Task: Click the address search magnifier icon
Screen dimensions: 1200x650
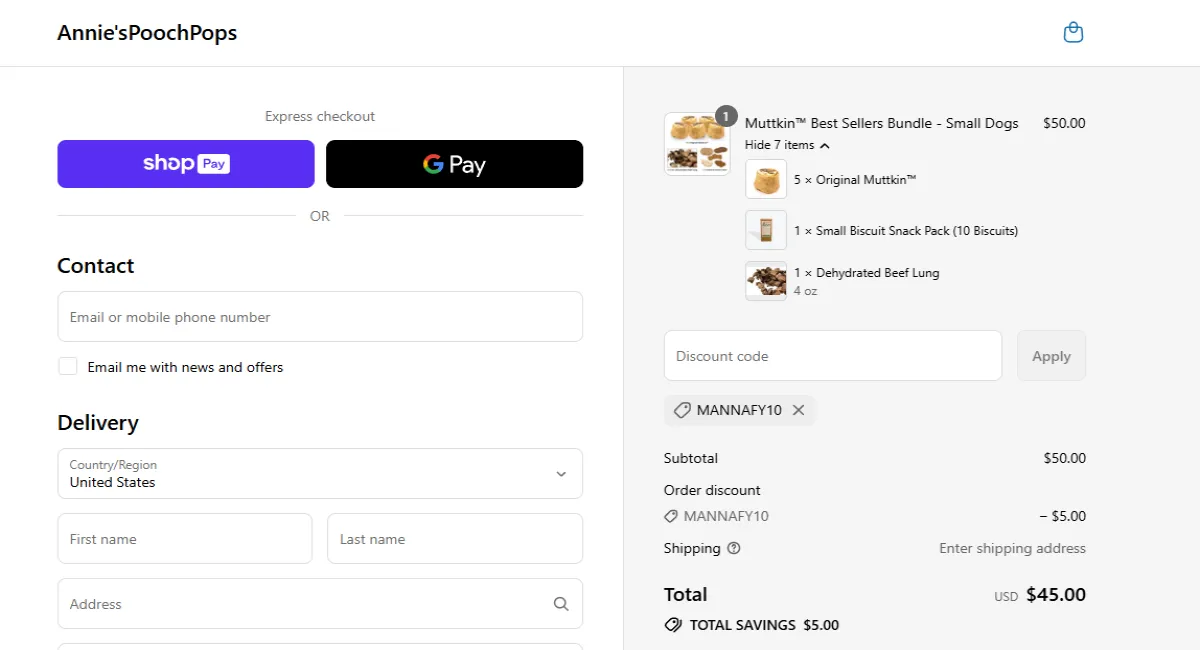Action: click(x=561, y=604)
